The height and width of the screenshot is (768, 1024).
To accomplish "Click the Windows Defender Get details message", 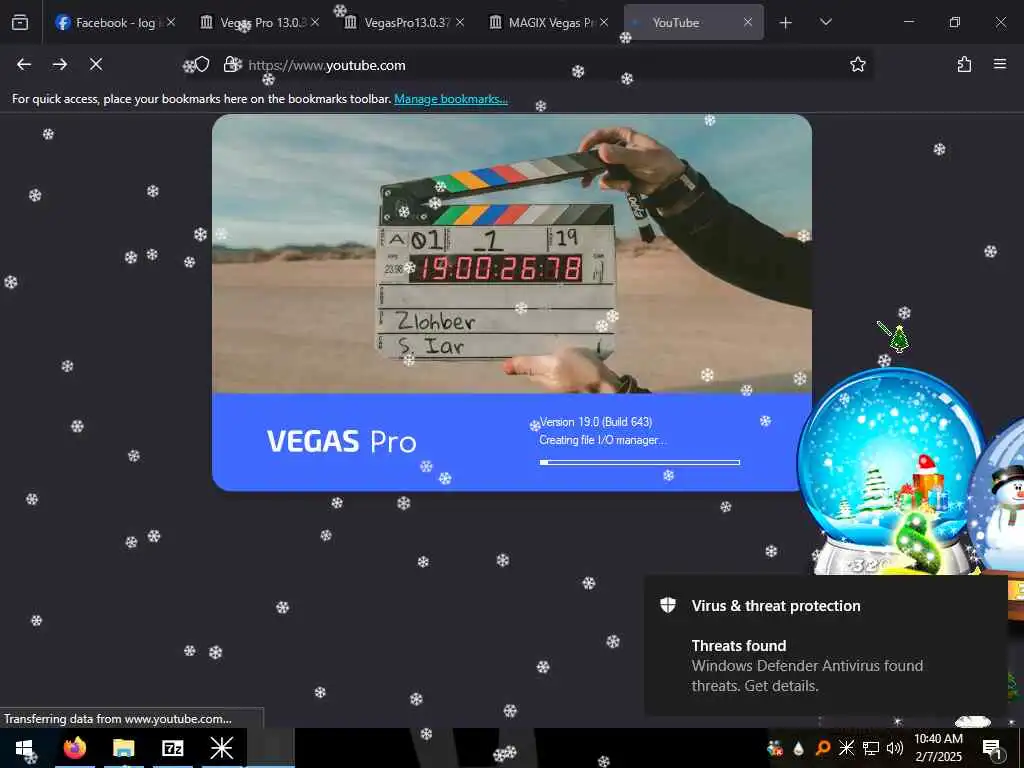I will point(807,676).
